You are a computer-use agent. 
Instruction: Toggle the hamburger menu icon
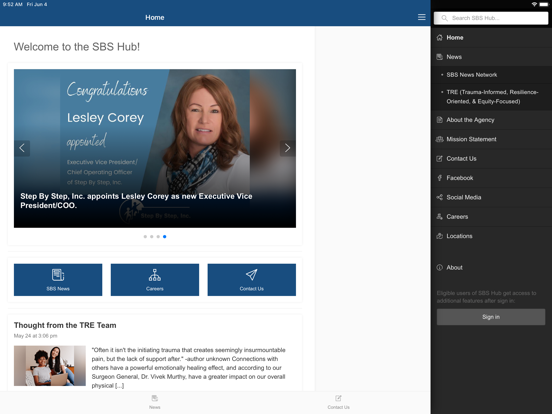pos(421,17)
